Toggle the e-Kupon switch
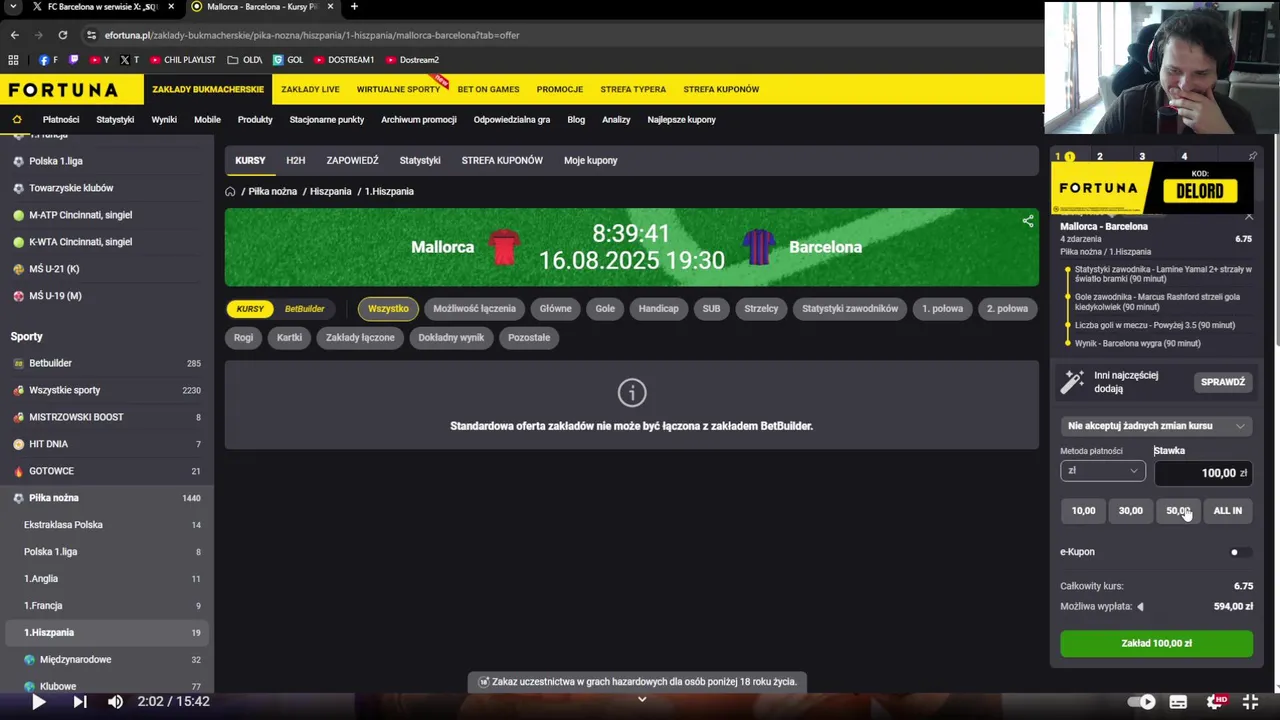1280x720 pixels. point(1240,552)
